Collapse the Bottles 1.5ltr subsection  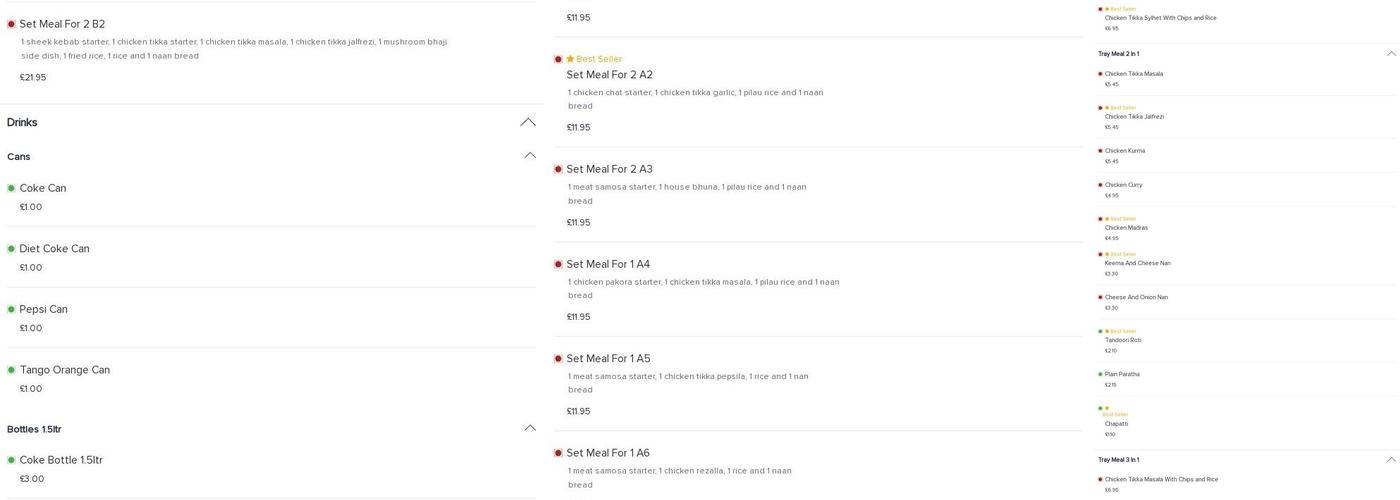click(x=530, y=429)
